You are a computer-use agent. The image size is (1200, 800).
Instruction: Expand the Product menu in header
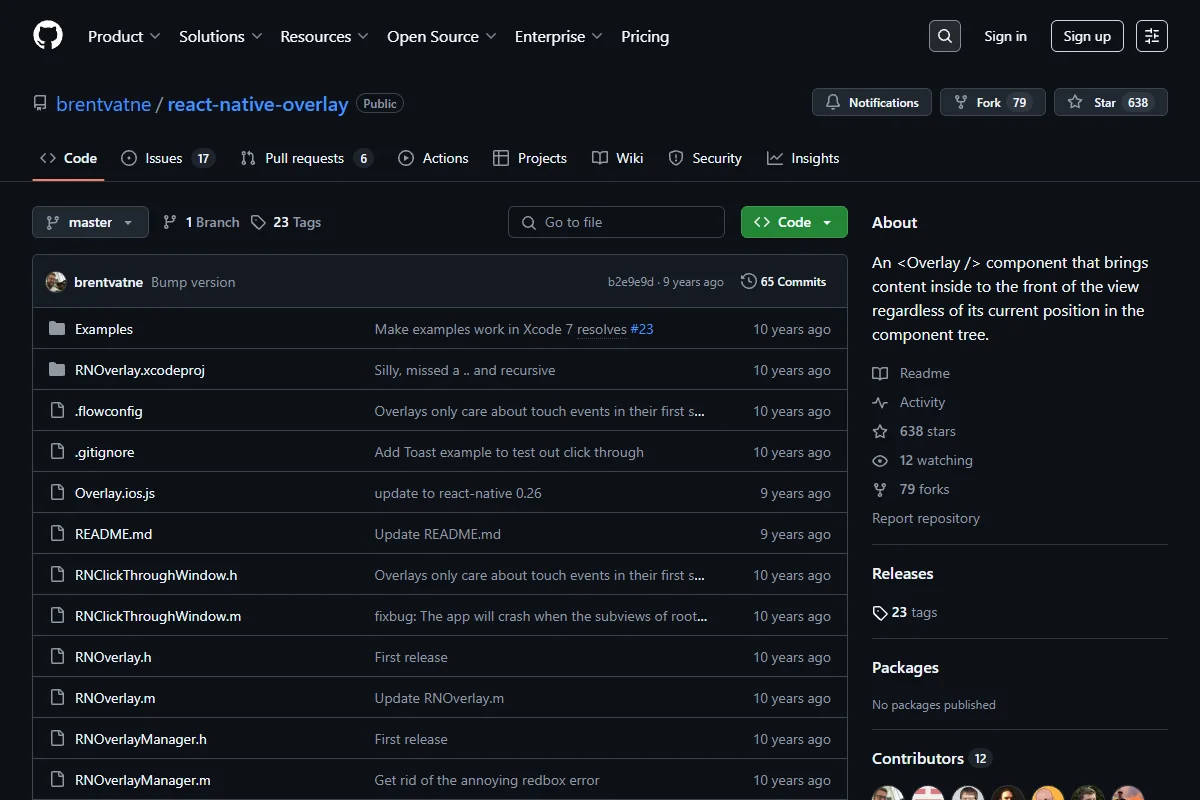[124, 36]
